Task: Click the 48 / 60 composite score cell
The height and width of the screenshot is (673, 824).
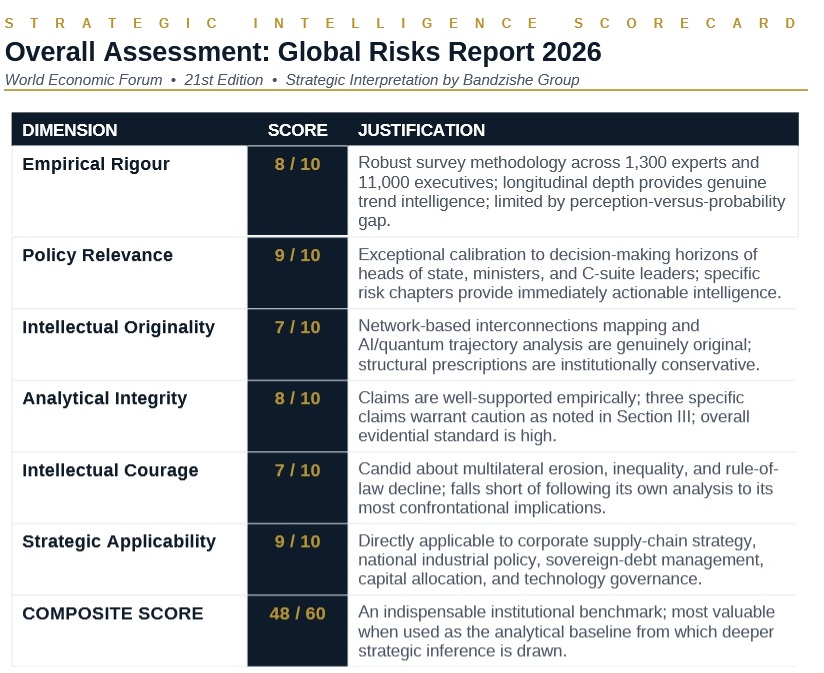Action: 297,614
